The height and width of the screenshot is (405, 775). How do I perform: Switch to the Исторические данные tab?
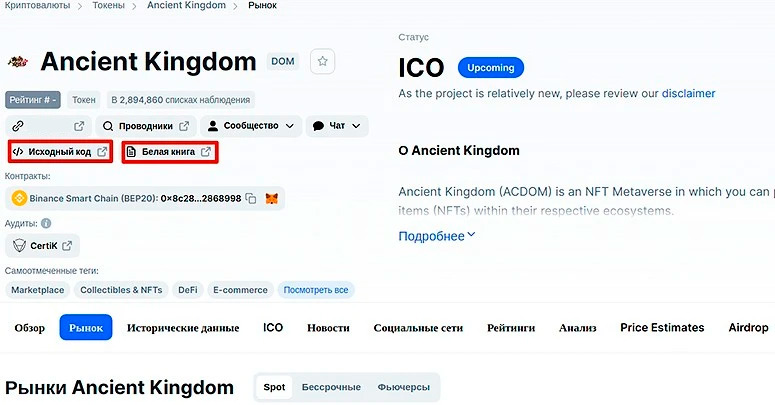click(183, 328)
